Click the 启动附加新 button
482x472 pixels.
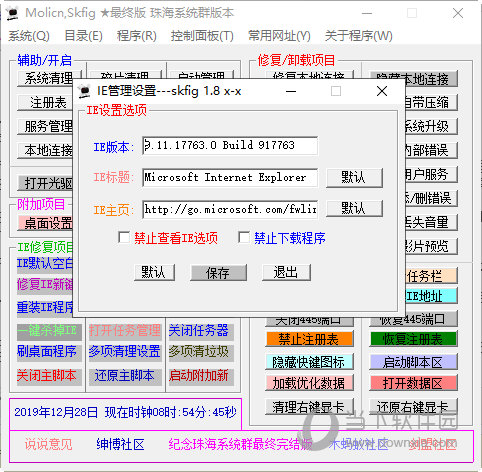point(201,376)
